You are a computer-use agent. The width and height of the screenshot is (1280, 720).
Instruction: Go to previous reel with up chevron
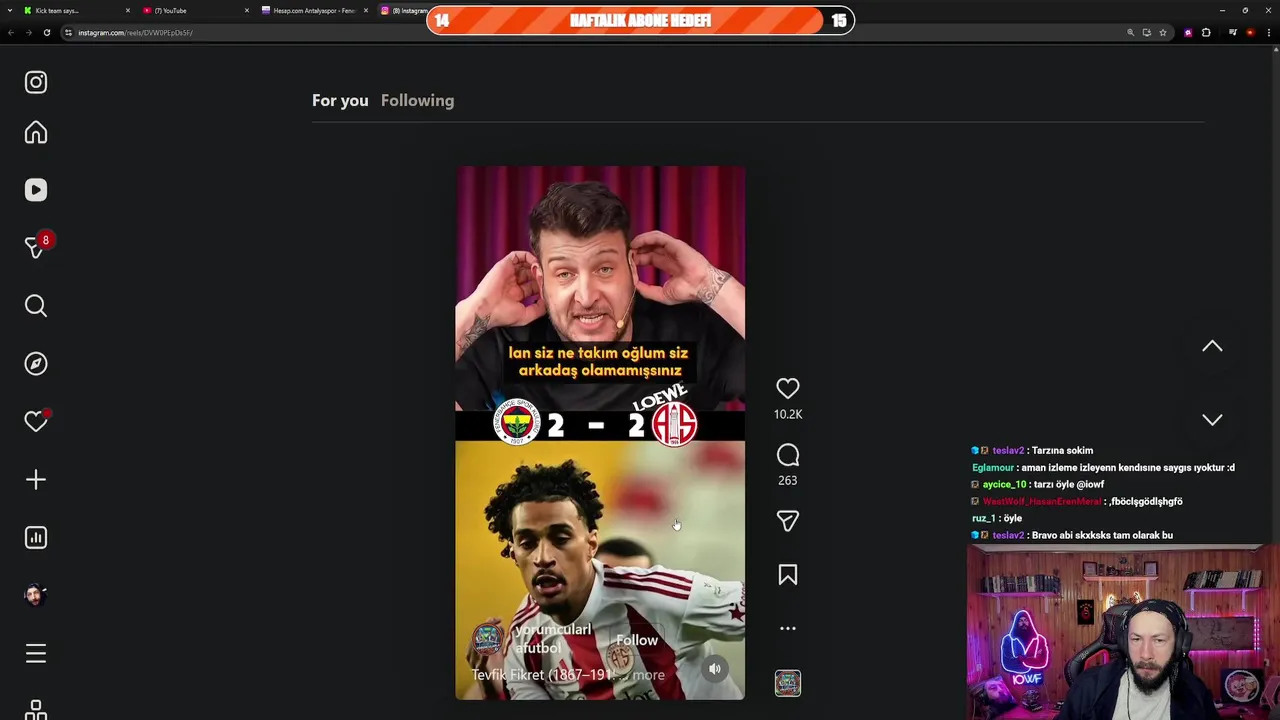tap(1212, 346)
